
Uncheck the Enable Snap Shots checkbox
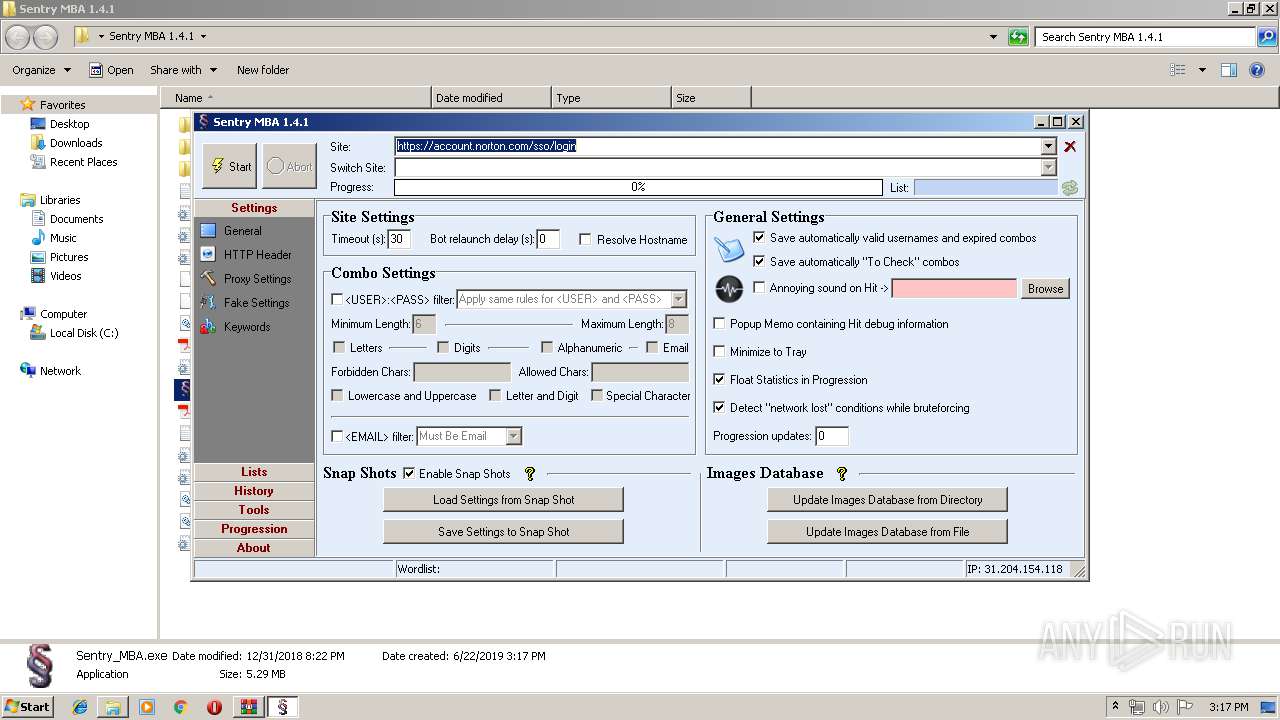(x=409, y=474)
